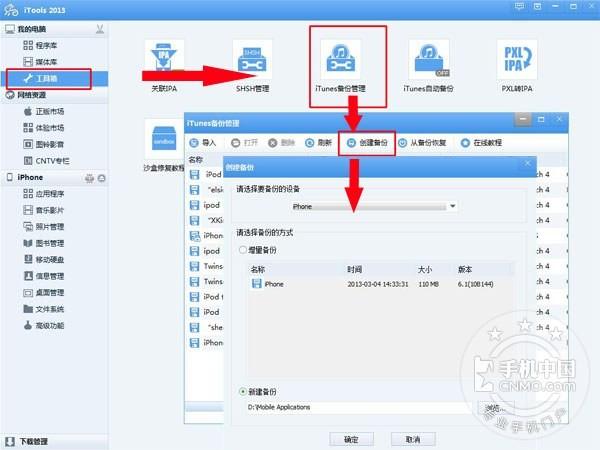Click the feedback icon in iTools title bar
The image size is (600, 450).
519,6
